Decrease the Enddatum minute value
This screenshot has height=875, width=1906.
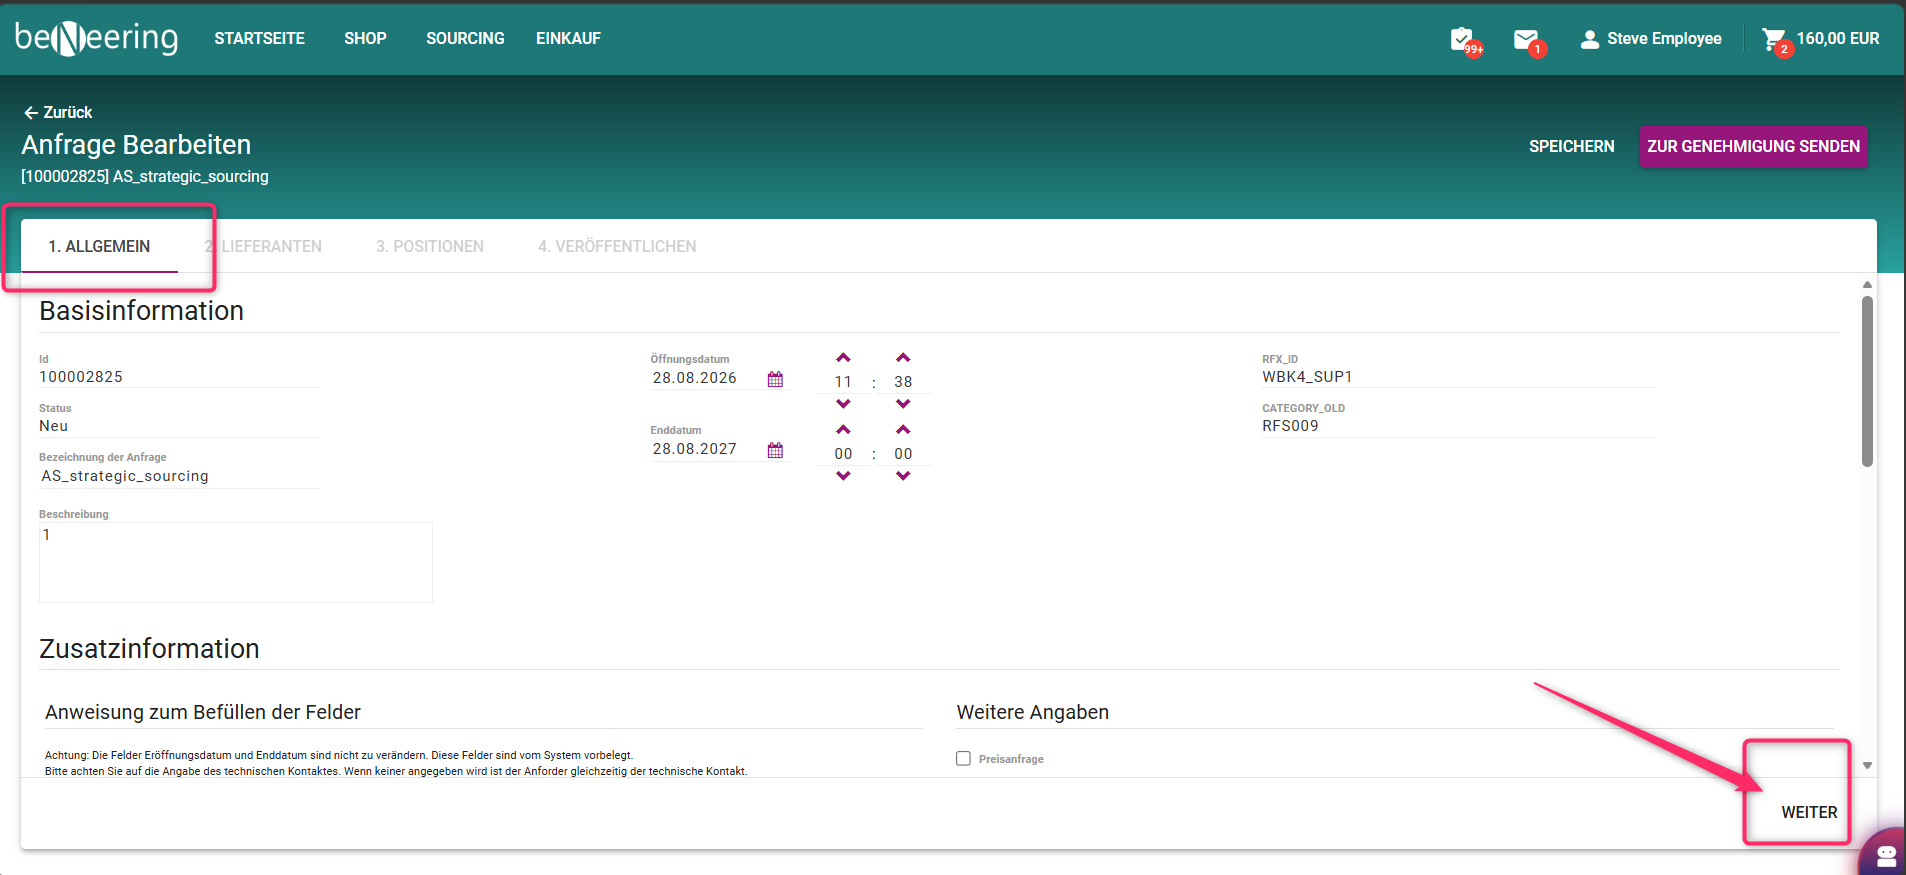[903, 476]
